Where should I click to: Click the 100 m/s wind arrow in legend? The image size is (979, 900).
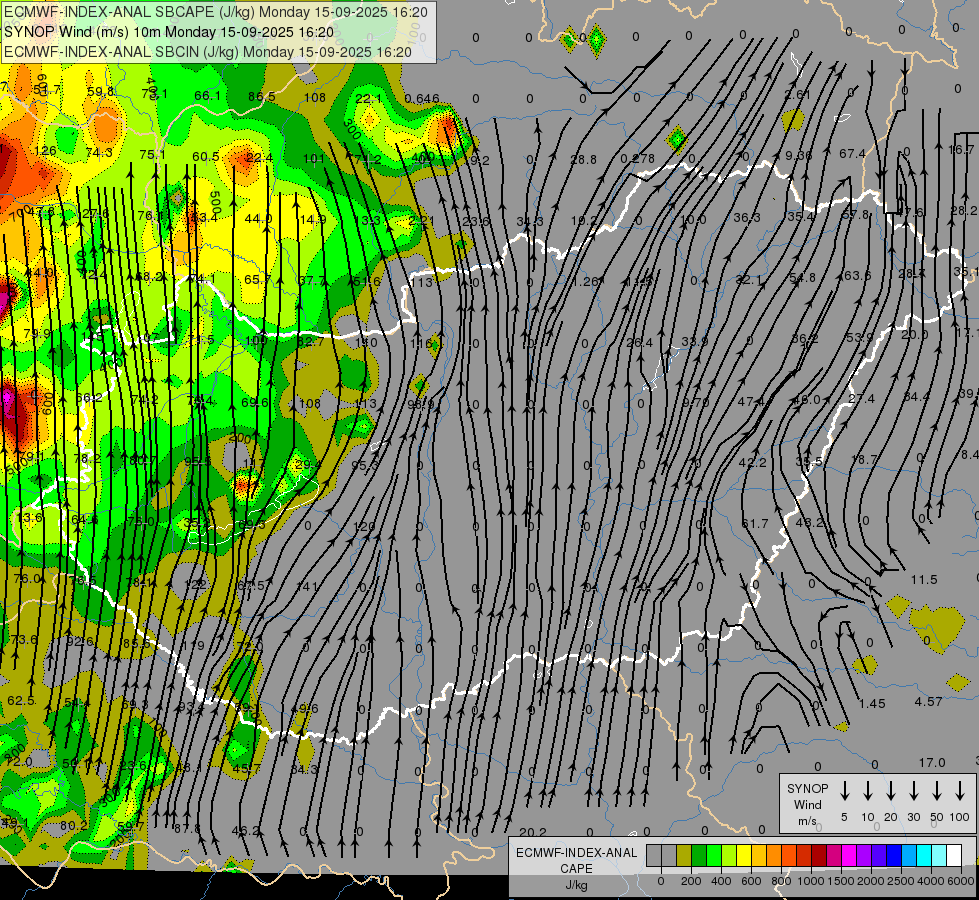pos(960,791)
